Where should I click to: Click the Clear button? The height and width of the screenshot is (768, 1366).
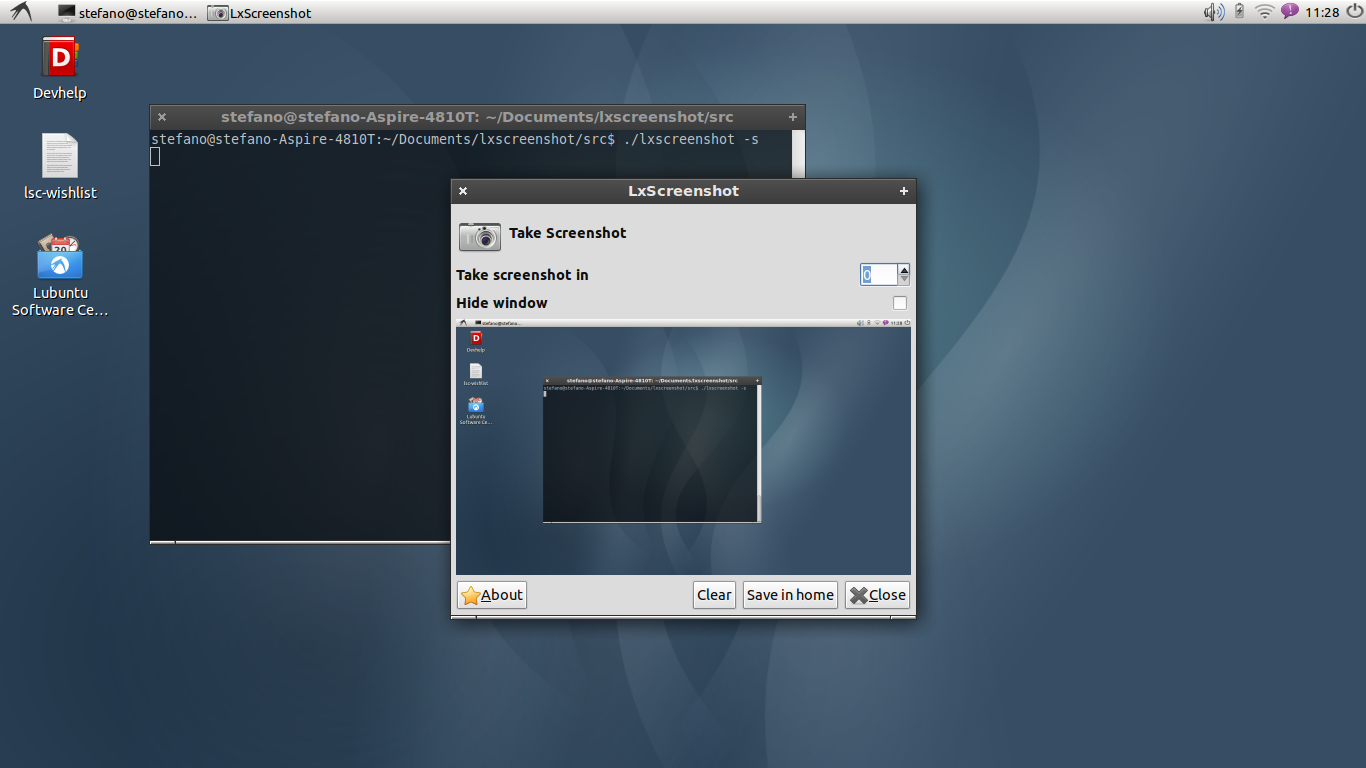pos(714,595)
